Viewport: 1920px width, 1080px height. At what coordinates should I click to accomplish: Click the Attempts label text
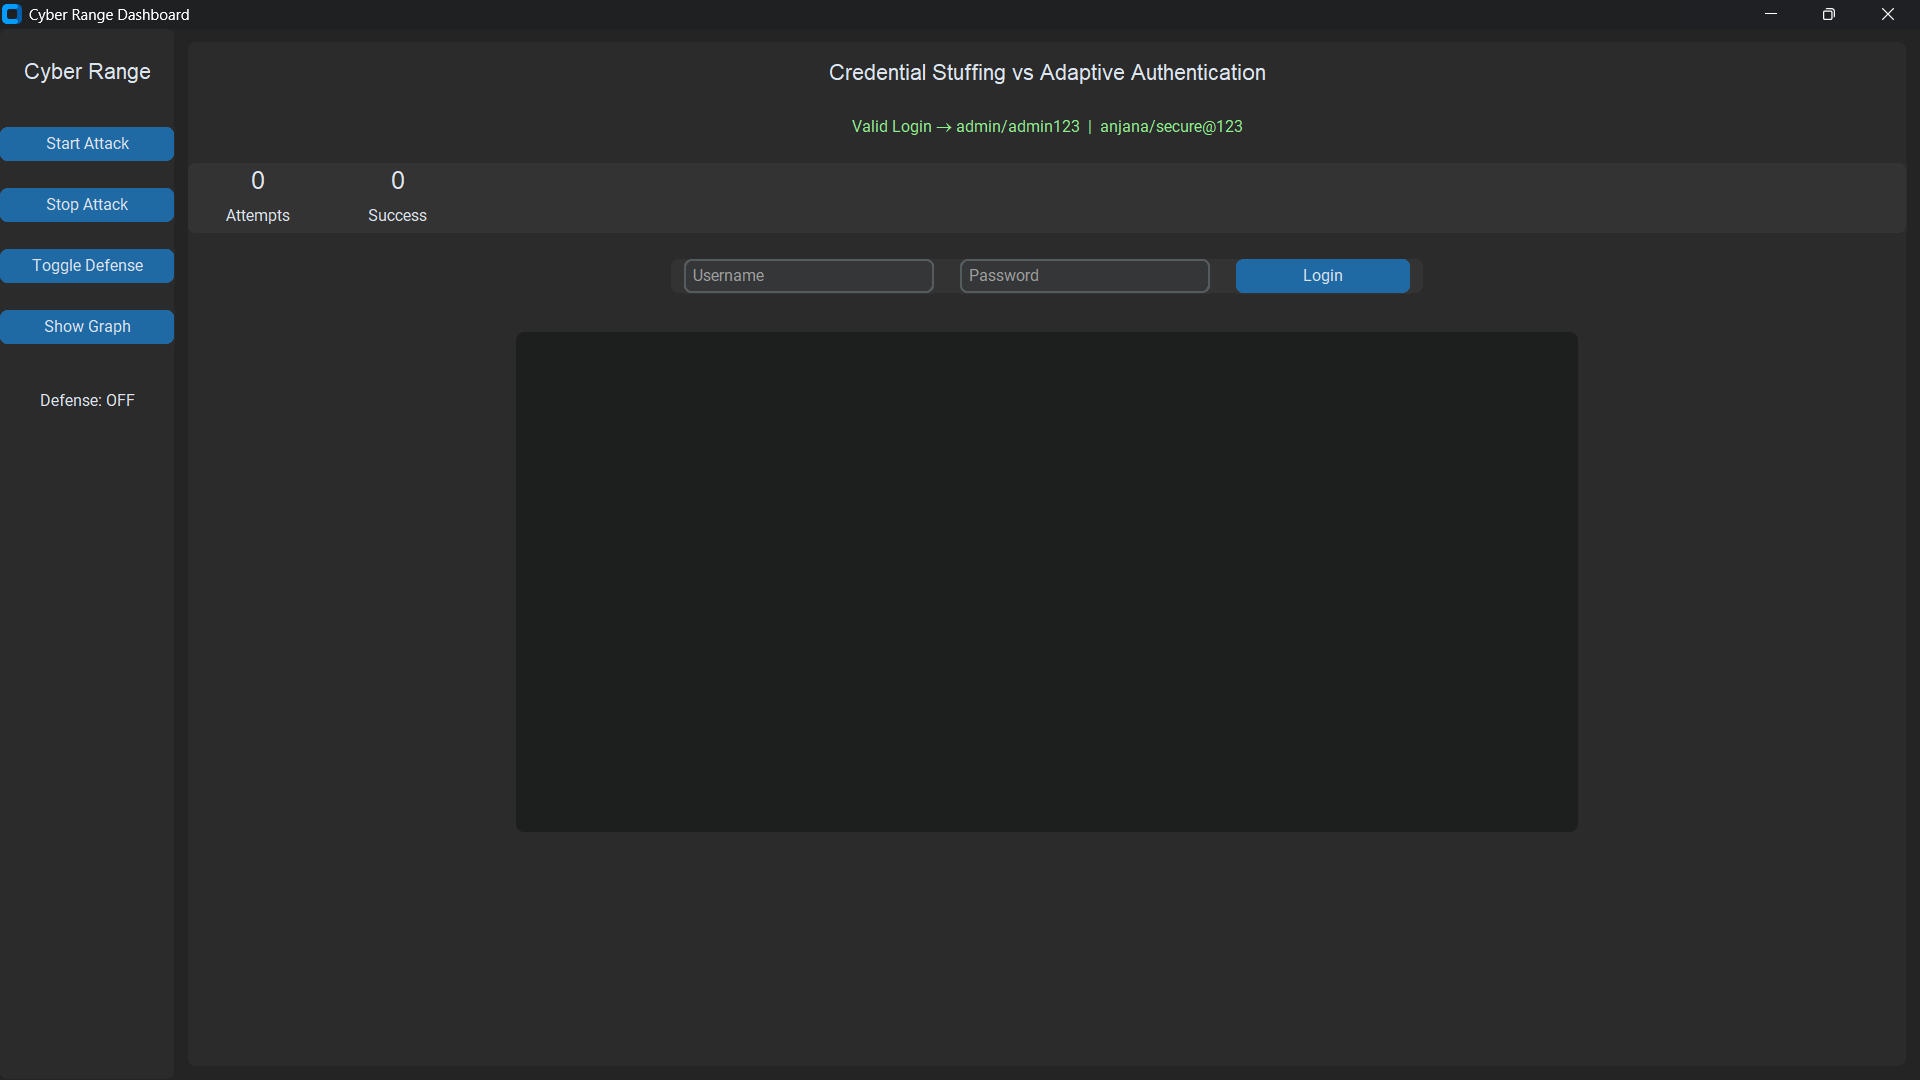coord(258,216)
